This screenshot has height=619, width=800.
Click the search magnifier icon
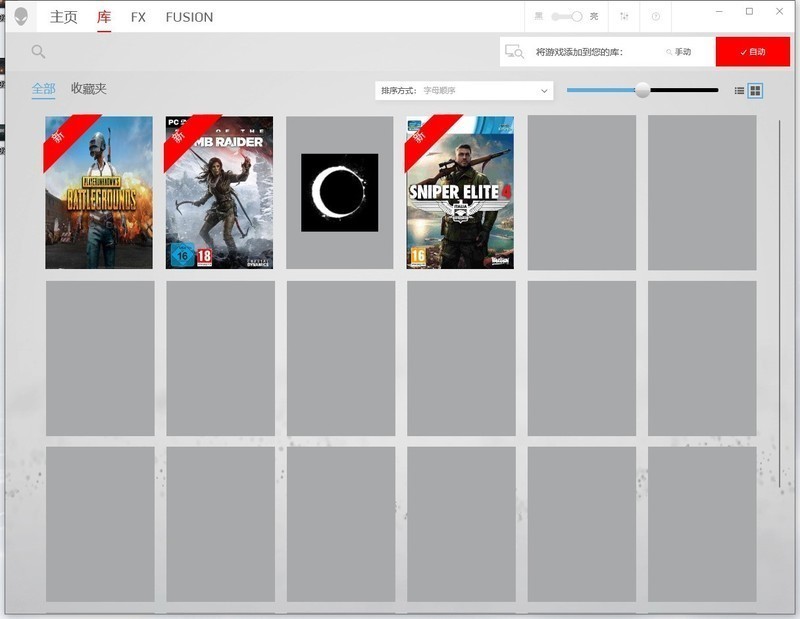pyautogui.click(x=38, y=52)
